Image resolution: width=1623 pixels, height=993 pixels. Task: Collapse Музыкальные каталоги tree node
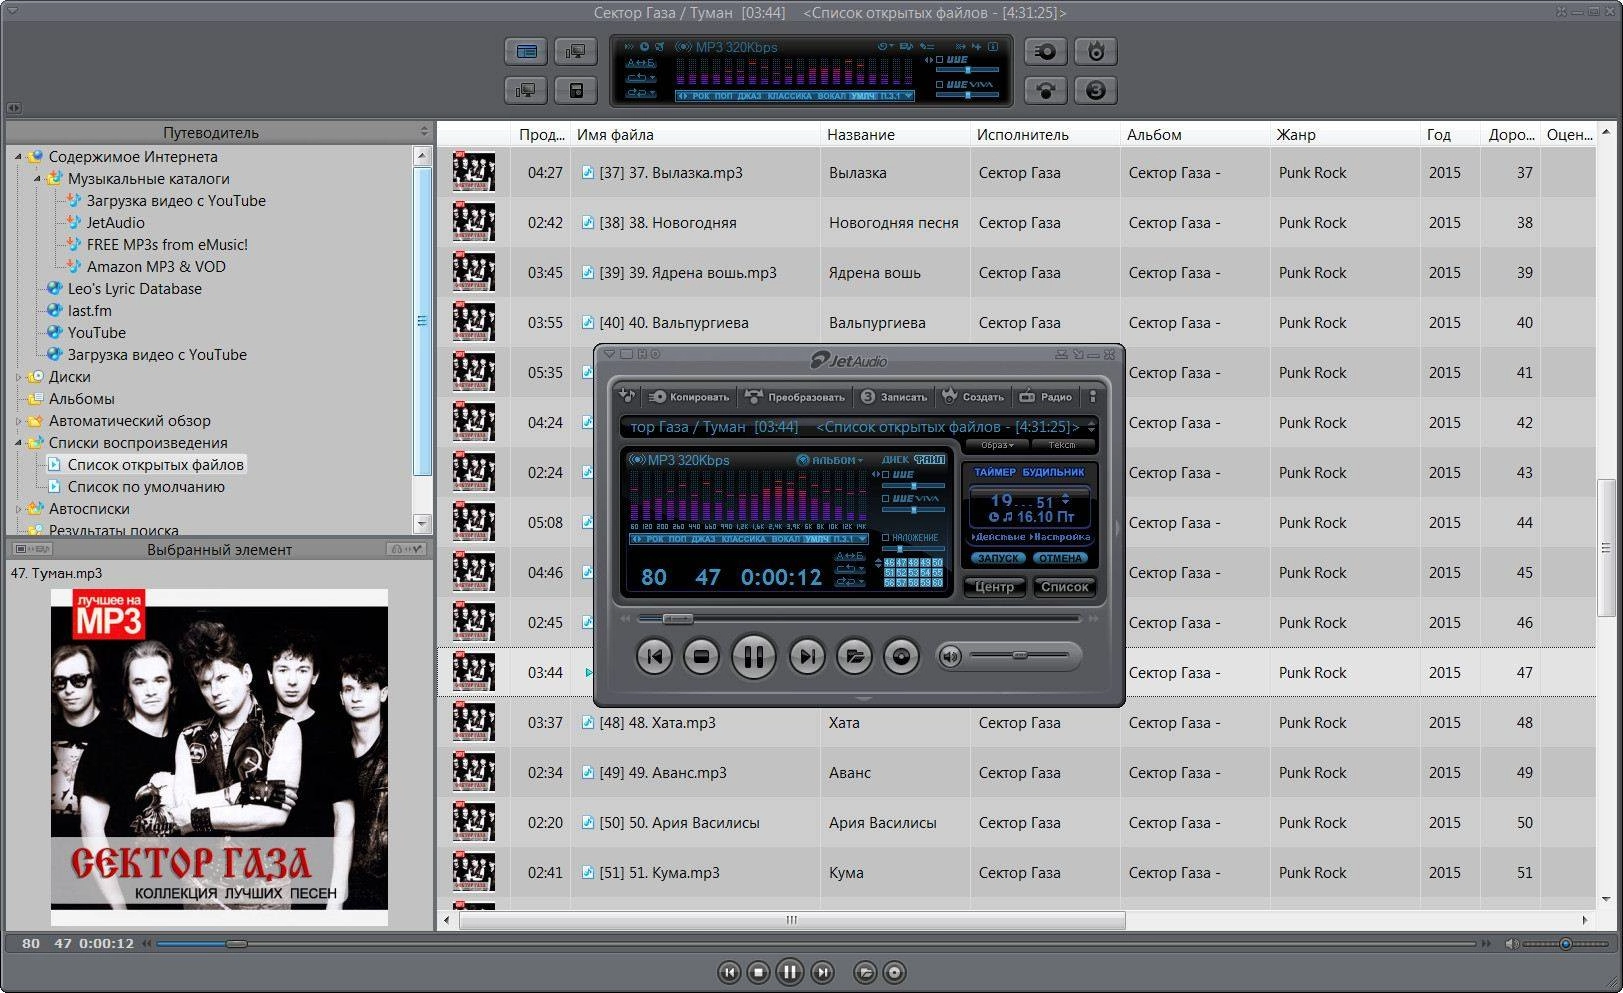click(x=37, y=179)
